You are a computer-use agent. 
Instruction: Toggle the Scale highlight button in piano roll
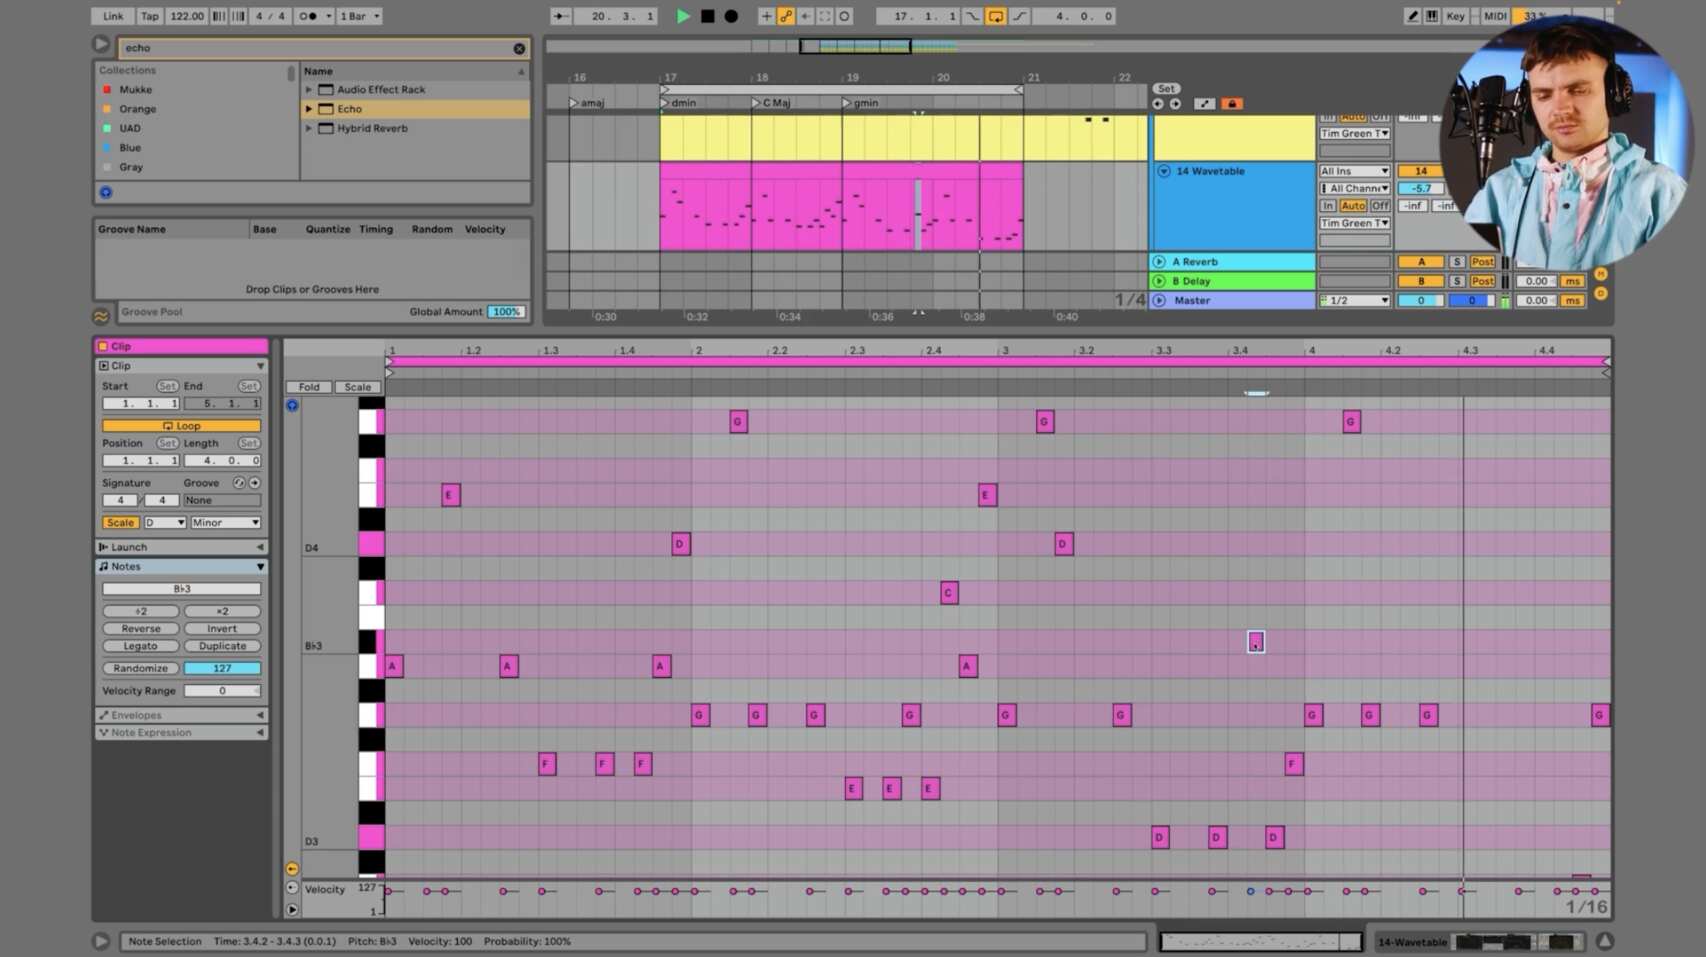click(x=357, y=387)
